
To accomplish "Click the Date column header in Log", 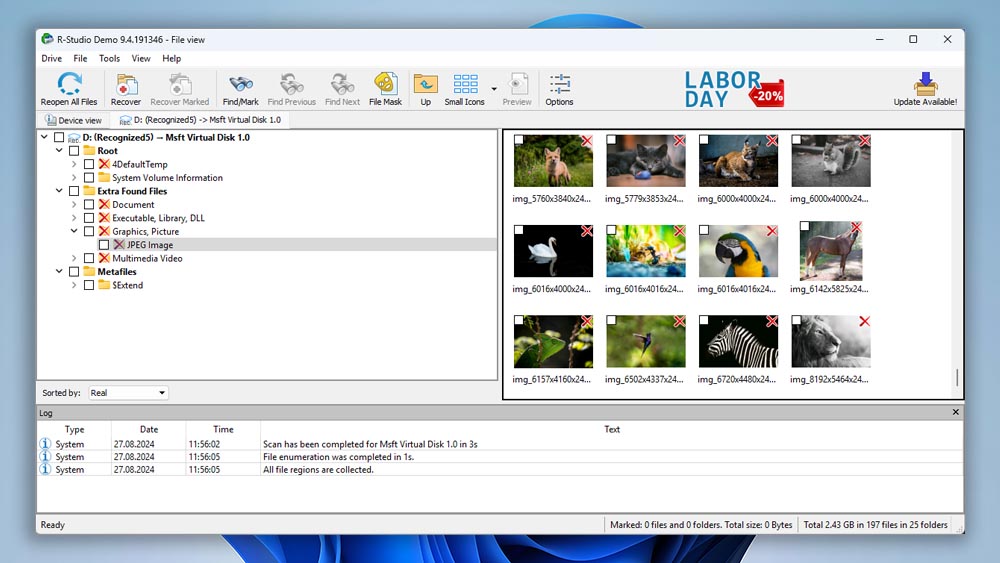I will click(x=149, y=429).
